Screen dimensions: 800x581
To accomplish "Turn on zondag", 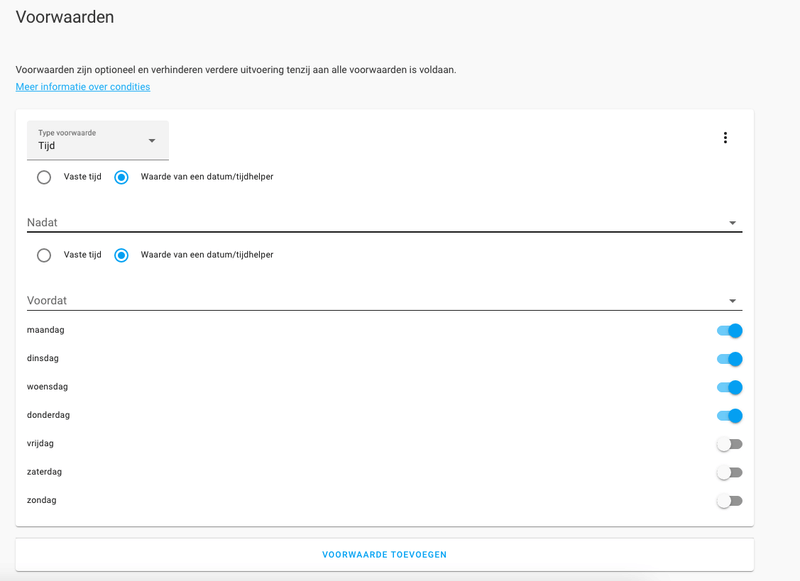I will [x=729, y=500].
